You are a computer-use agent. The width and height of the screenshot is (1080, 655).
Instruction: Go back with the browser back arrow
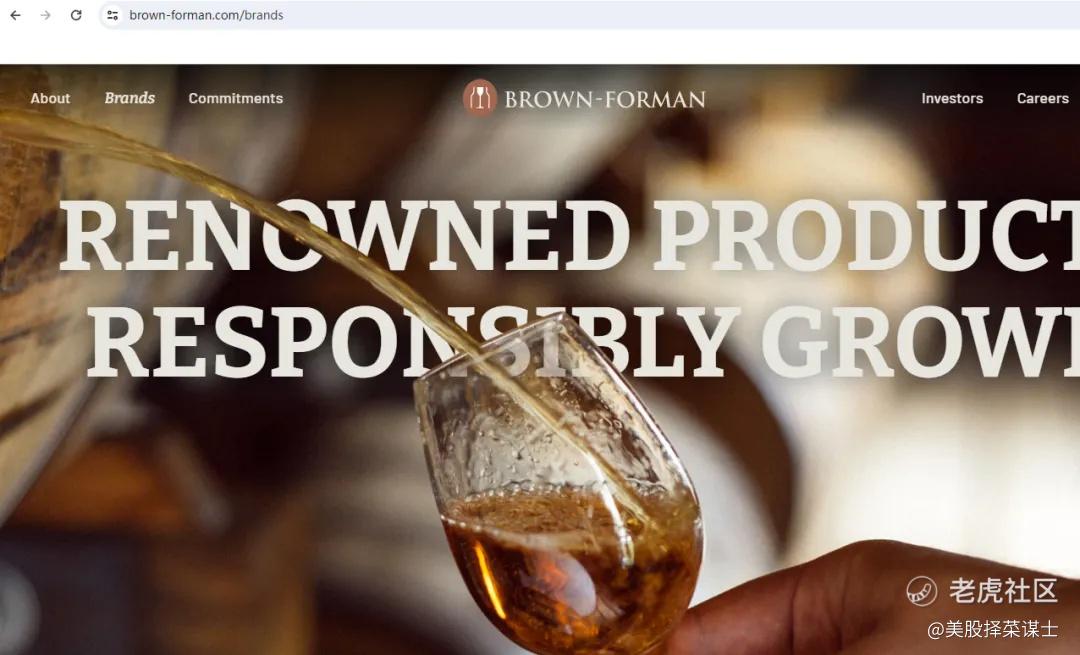point(15,15)
